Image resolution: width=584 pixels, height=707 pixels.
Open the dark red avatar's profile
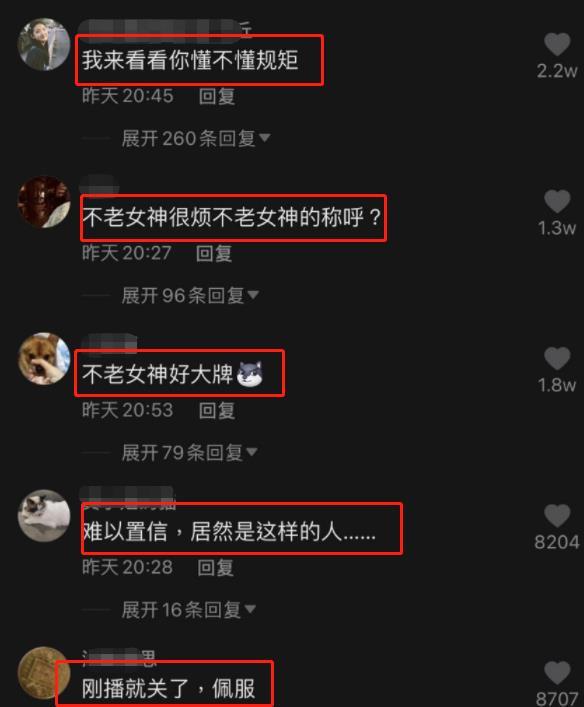(44, 202)
